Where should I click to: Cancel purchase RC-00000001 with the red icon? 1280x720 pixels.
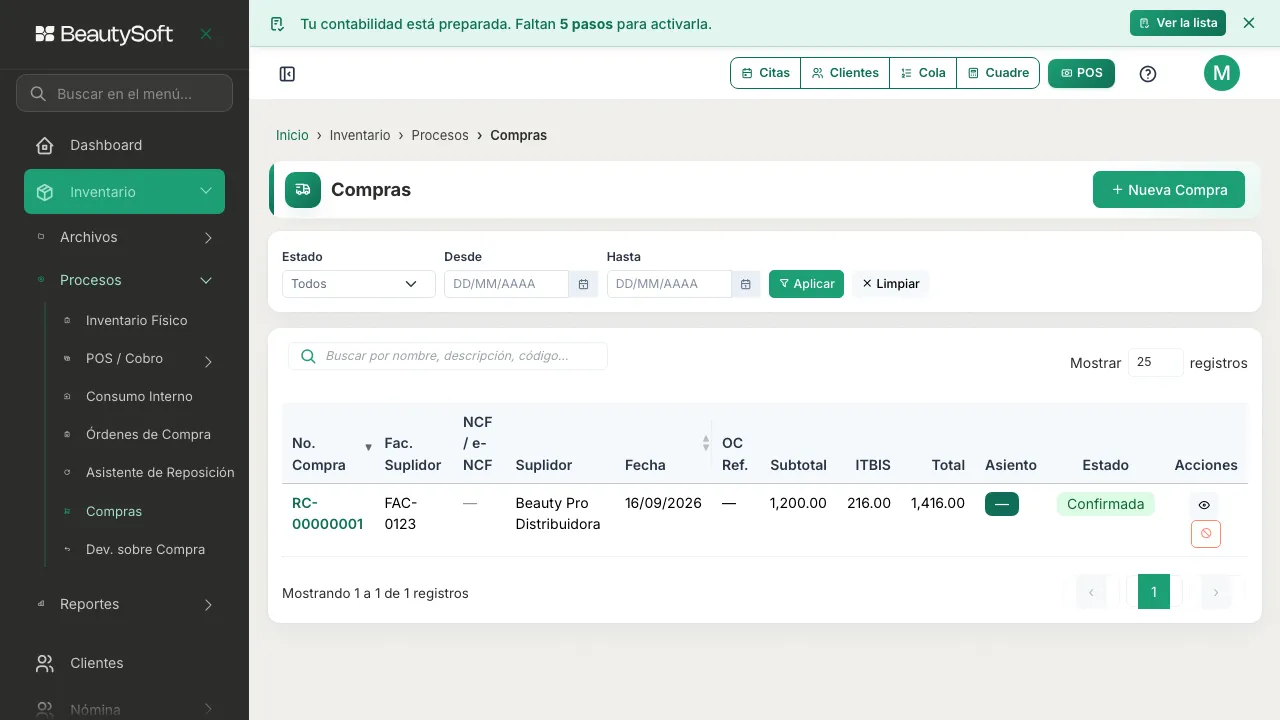tap(1206, 534)
